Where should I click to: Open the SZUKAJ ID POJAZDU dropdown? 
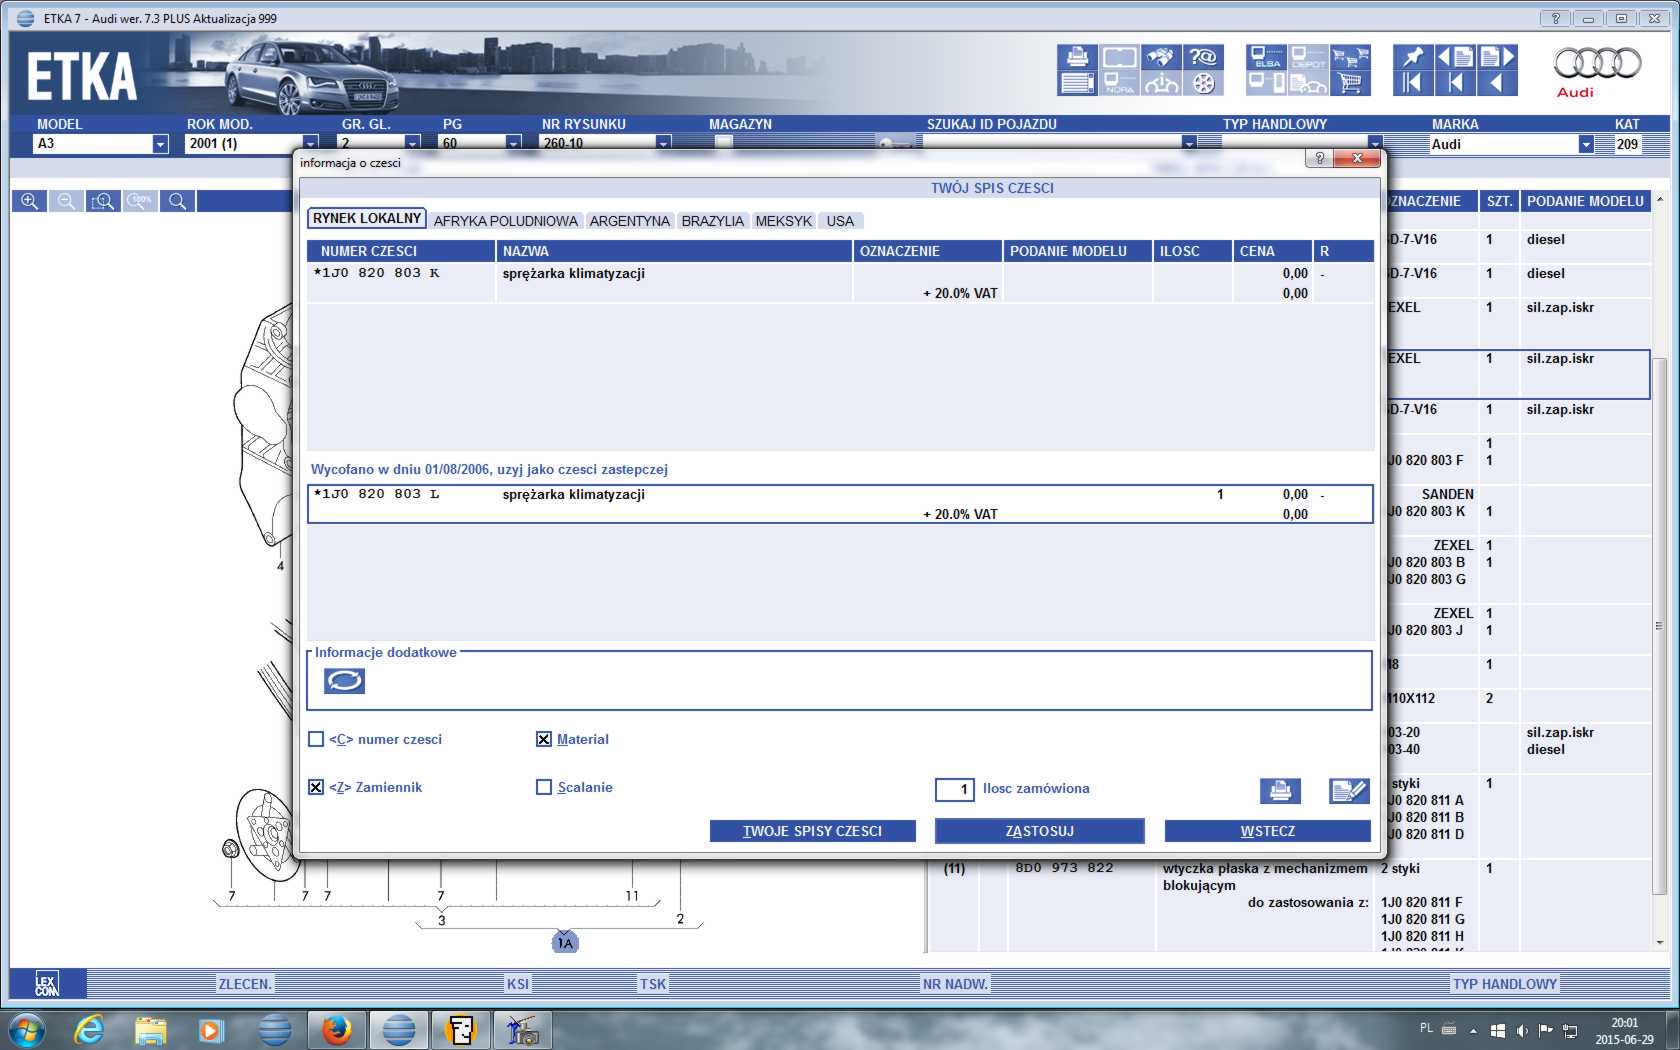1189,144
